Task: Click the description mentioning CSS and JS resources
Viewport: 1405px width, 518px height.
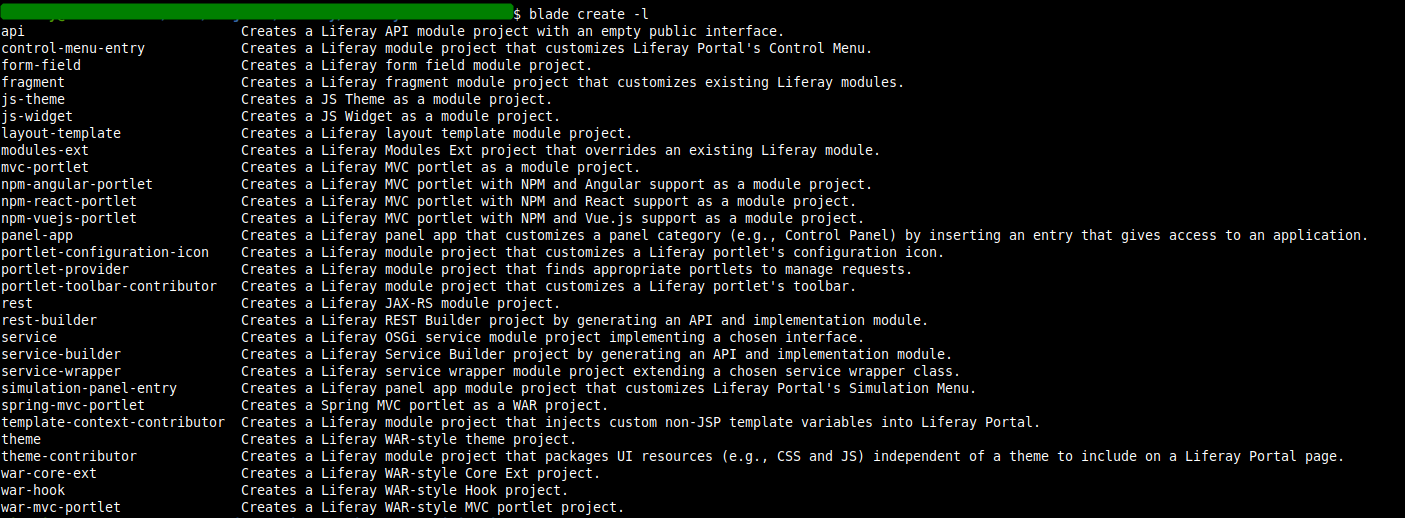Action: 793,456
